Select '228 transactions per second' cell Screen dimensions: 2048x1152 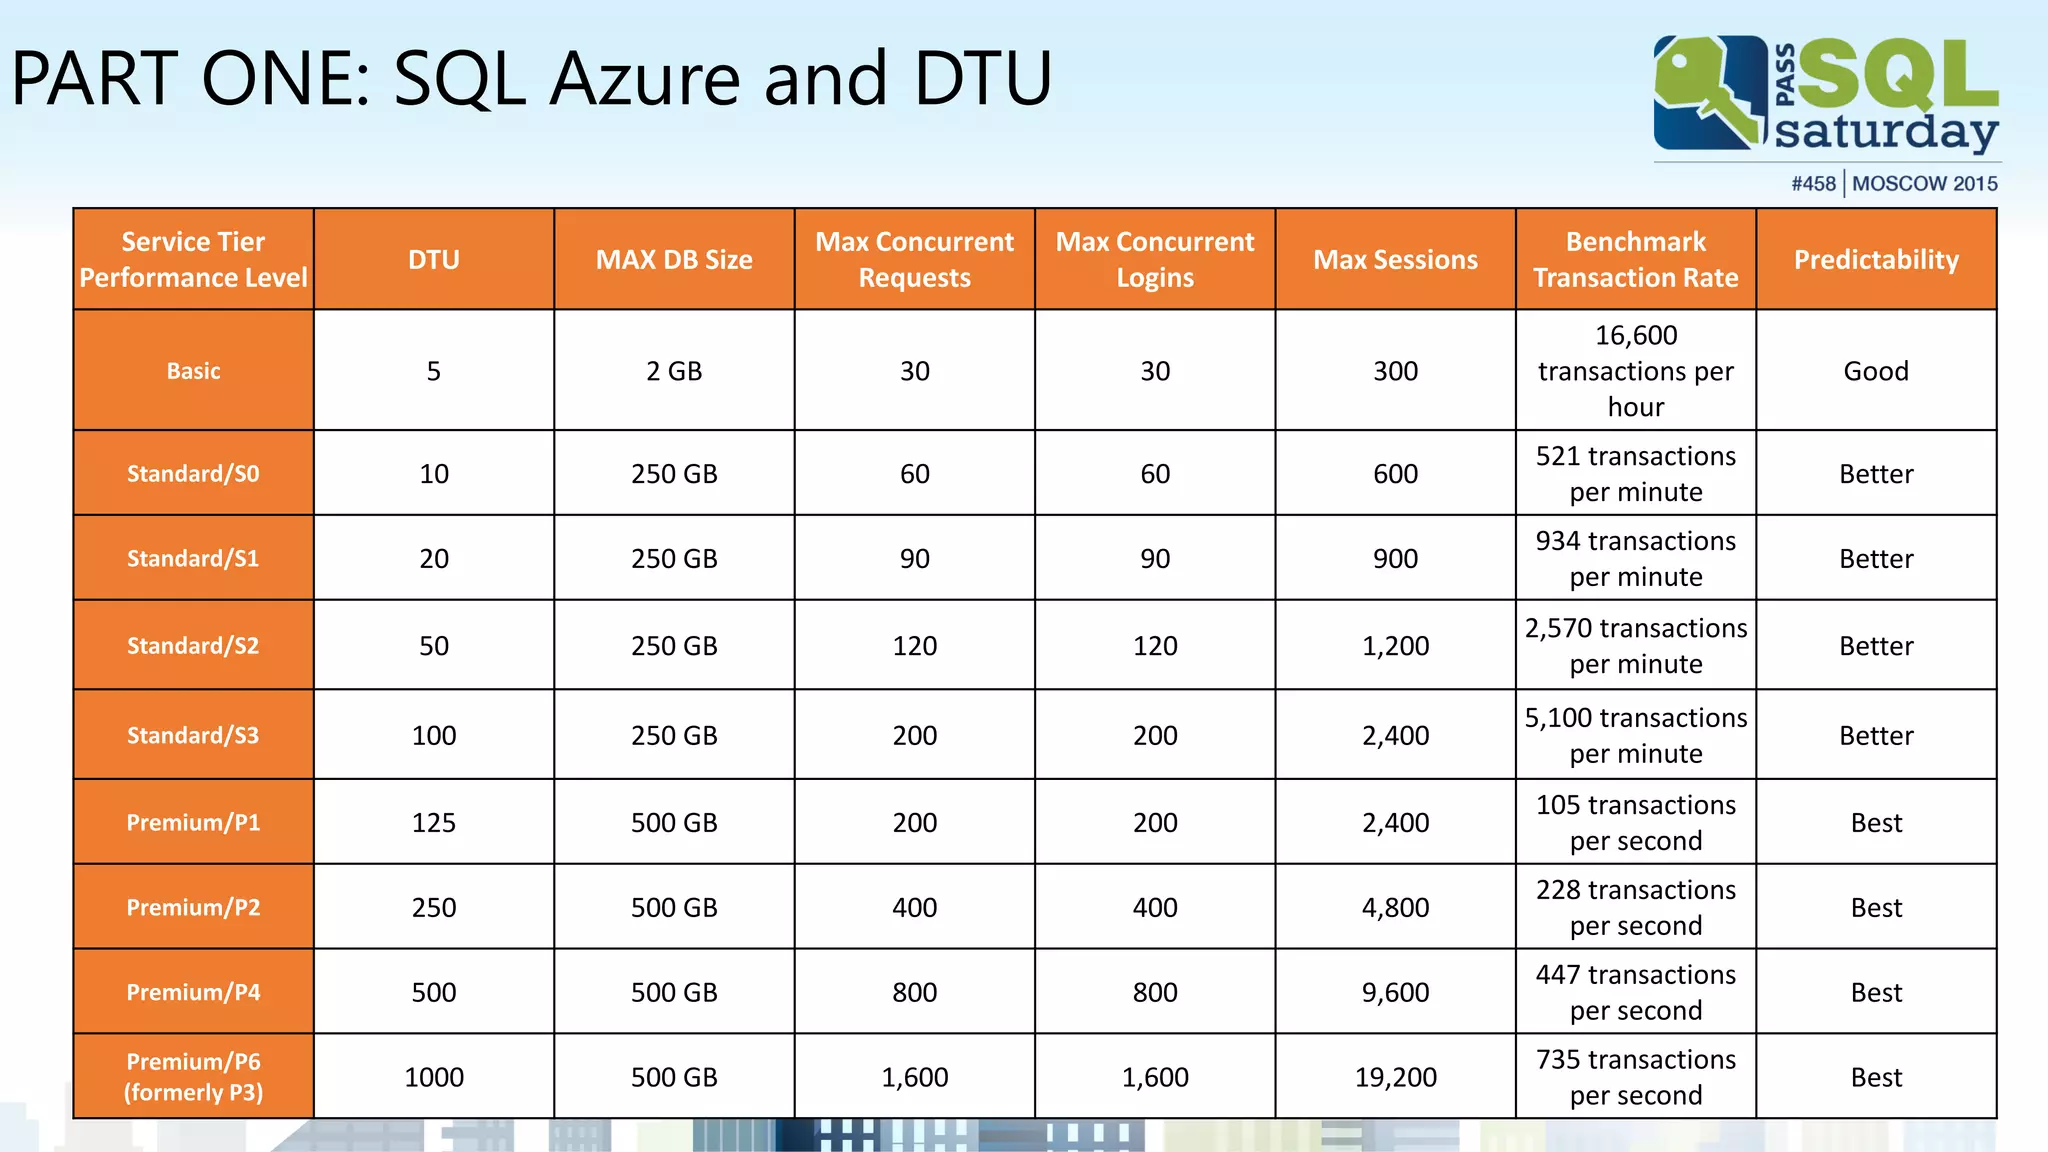(x=1636, y=907)
